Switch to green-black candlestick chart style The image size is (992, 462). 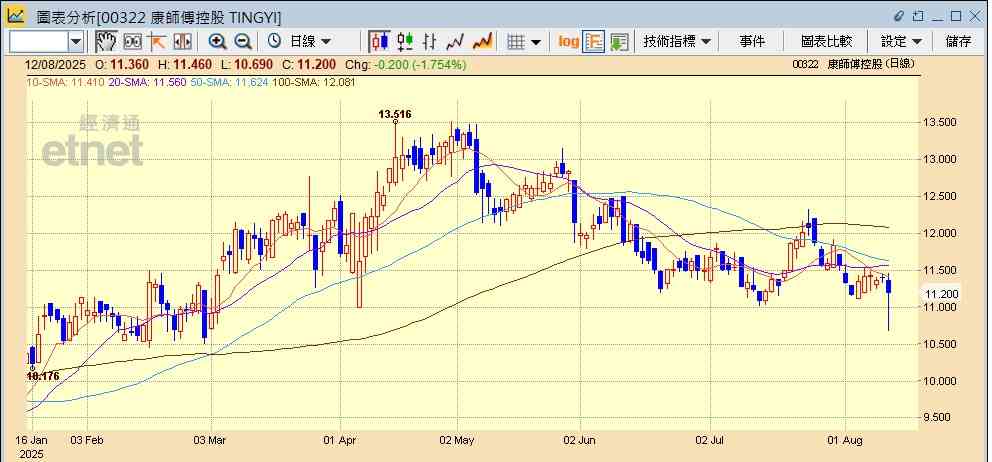[405, 42]
